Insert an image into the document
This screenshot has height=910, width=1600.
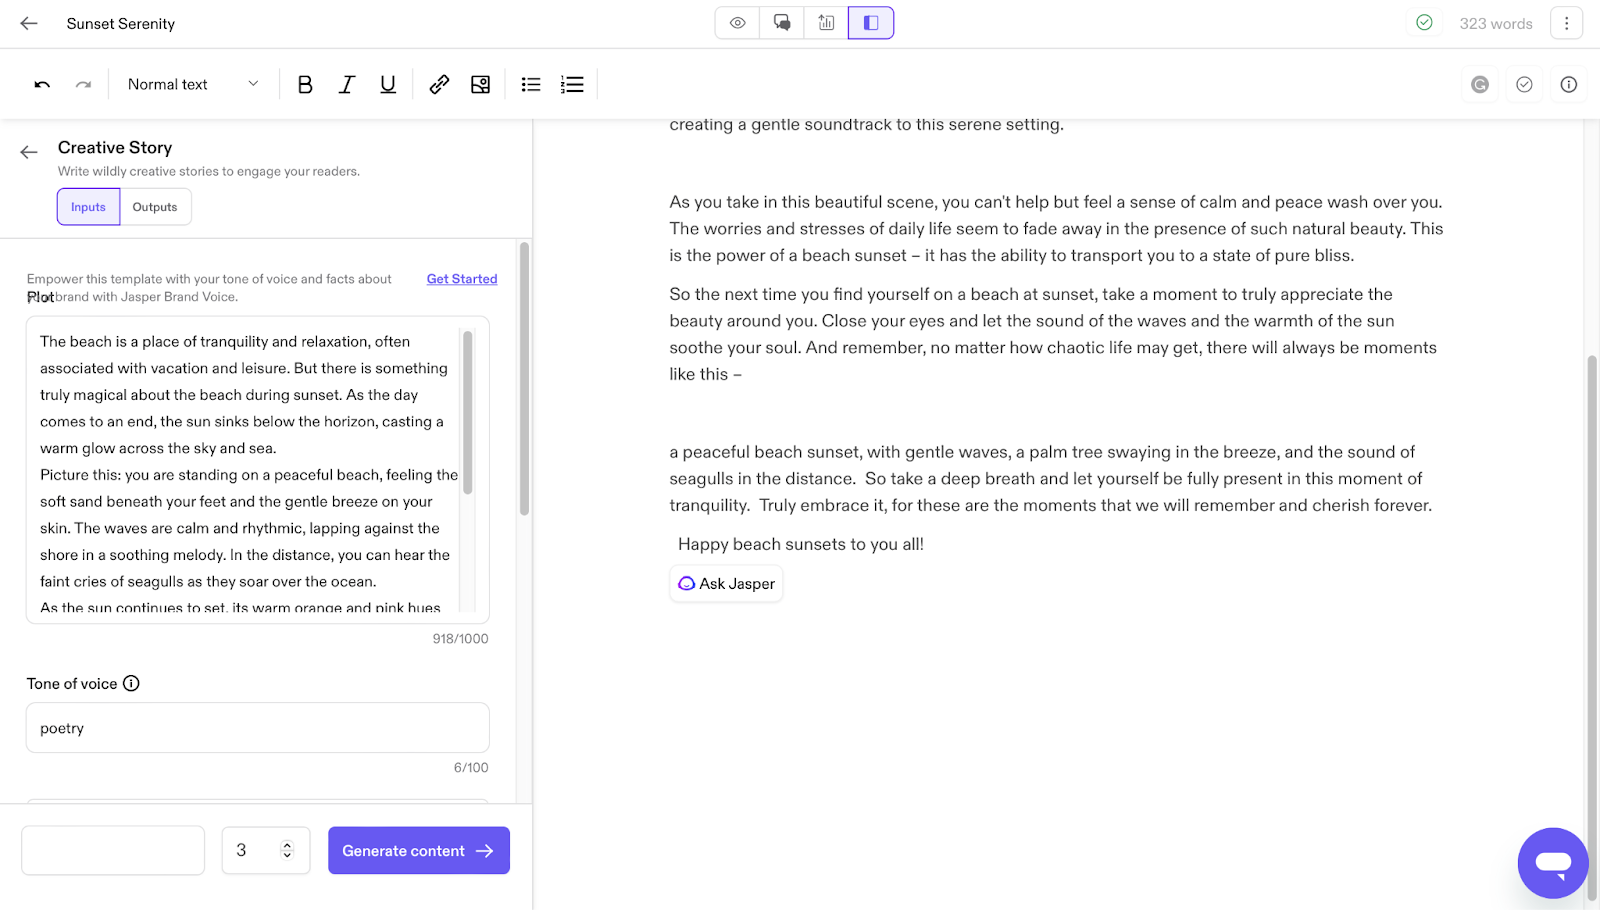coord(481,85)
